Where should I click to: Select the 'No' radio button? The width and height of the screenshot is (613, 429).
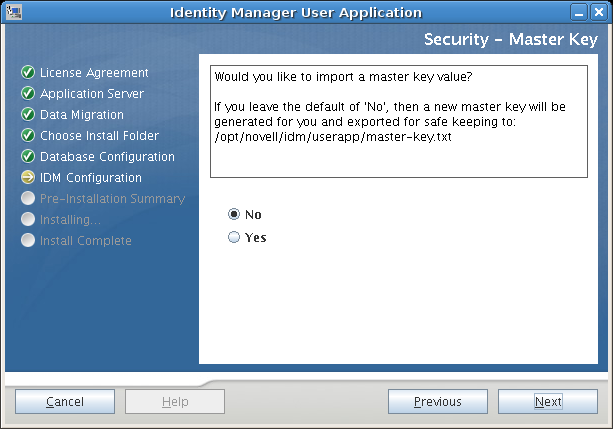(x=235, y=214)
